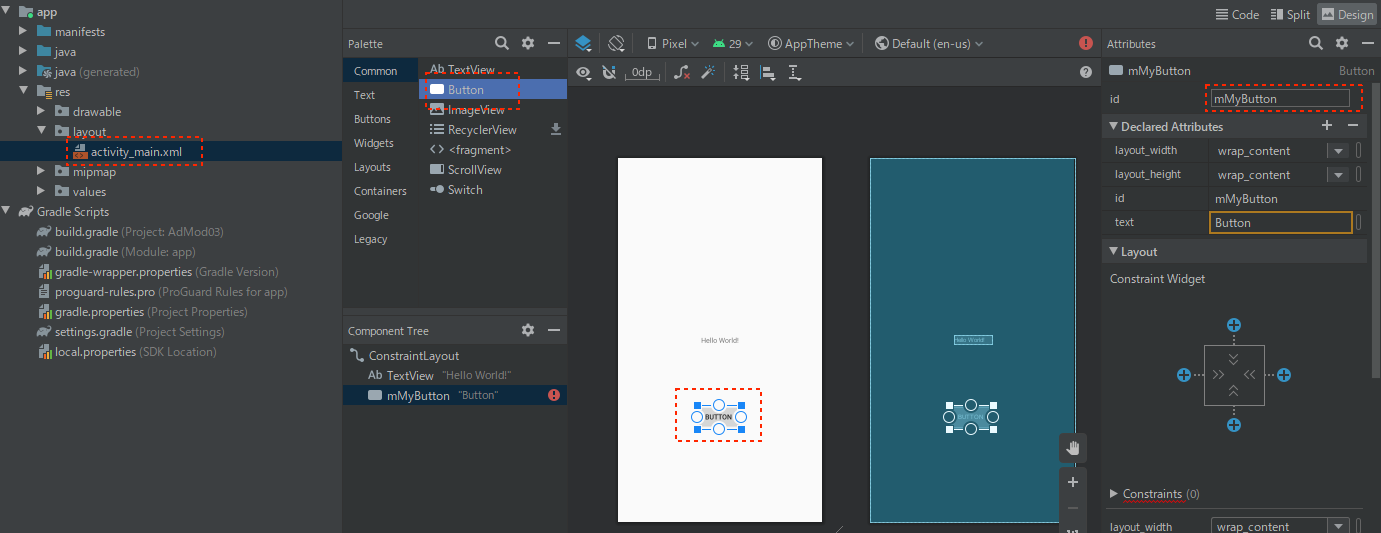
Task: Edit the text attribute field Button
Action: coord(1280,223)
